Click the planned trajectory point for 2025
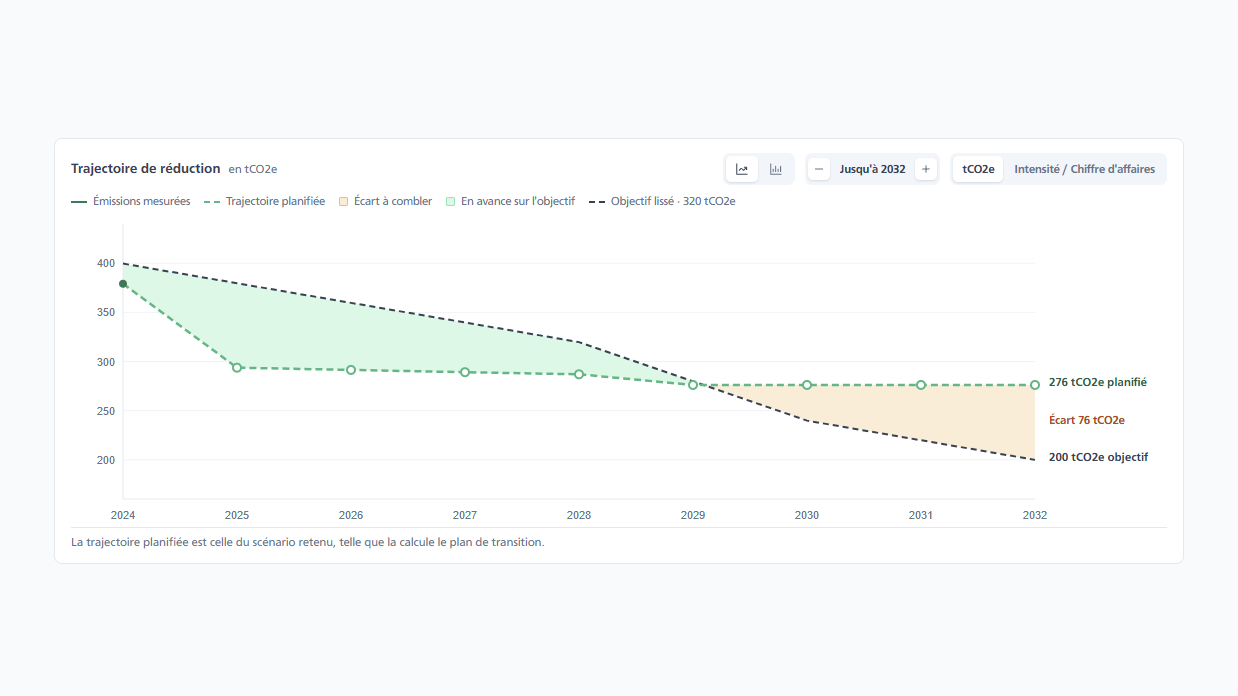Screen dimensions: 1238x696 (237, 368)
